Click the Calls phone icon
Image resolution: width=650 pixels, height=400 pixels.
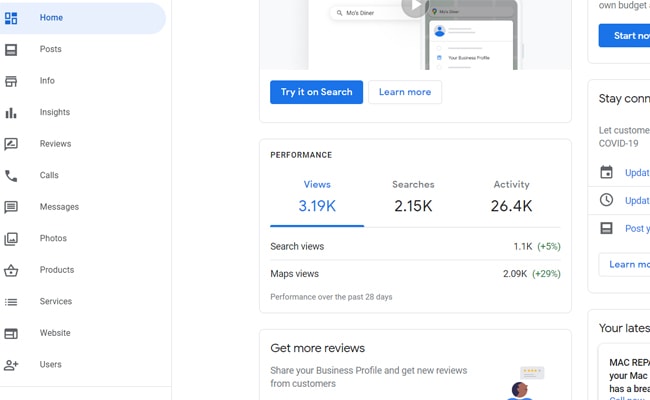[11, 176]
